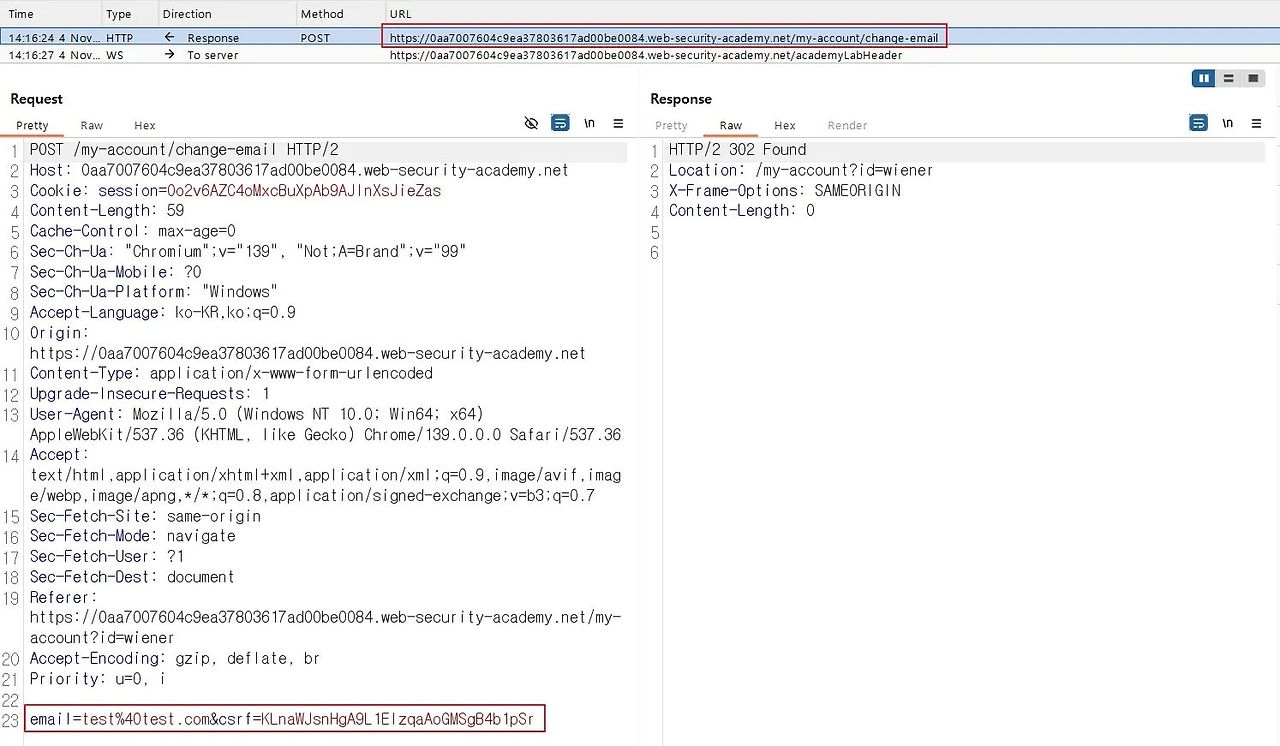This screenshot has width=1280, height=746.
Task: Click Sec-Ch-Ua-Platform "Windows" header
Action: (154, 292)
